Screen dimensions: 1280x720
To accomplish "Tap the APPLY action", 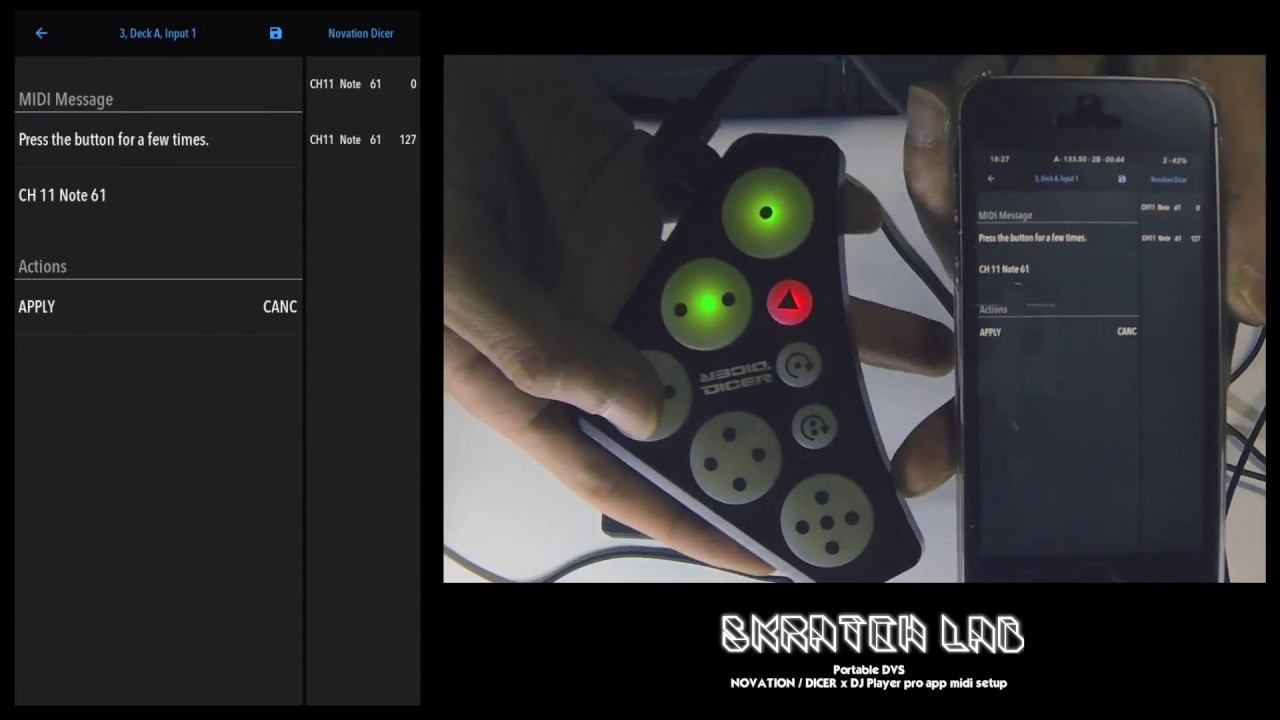I will pyautogui.click(x=37, y=307).
